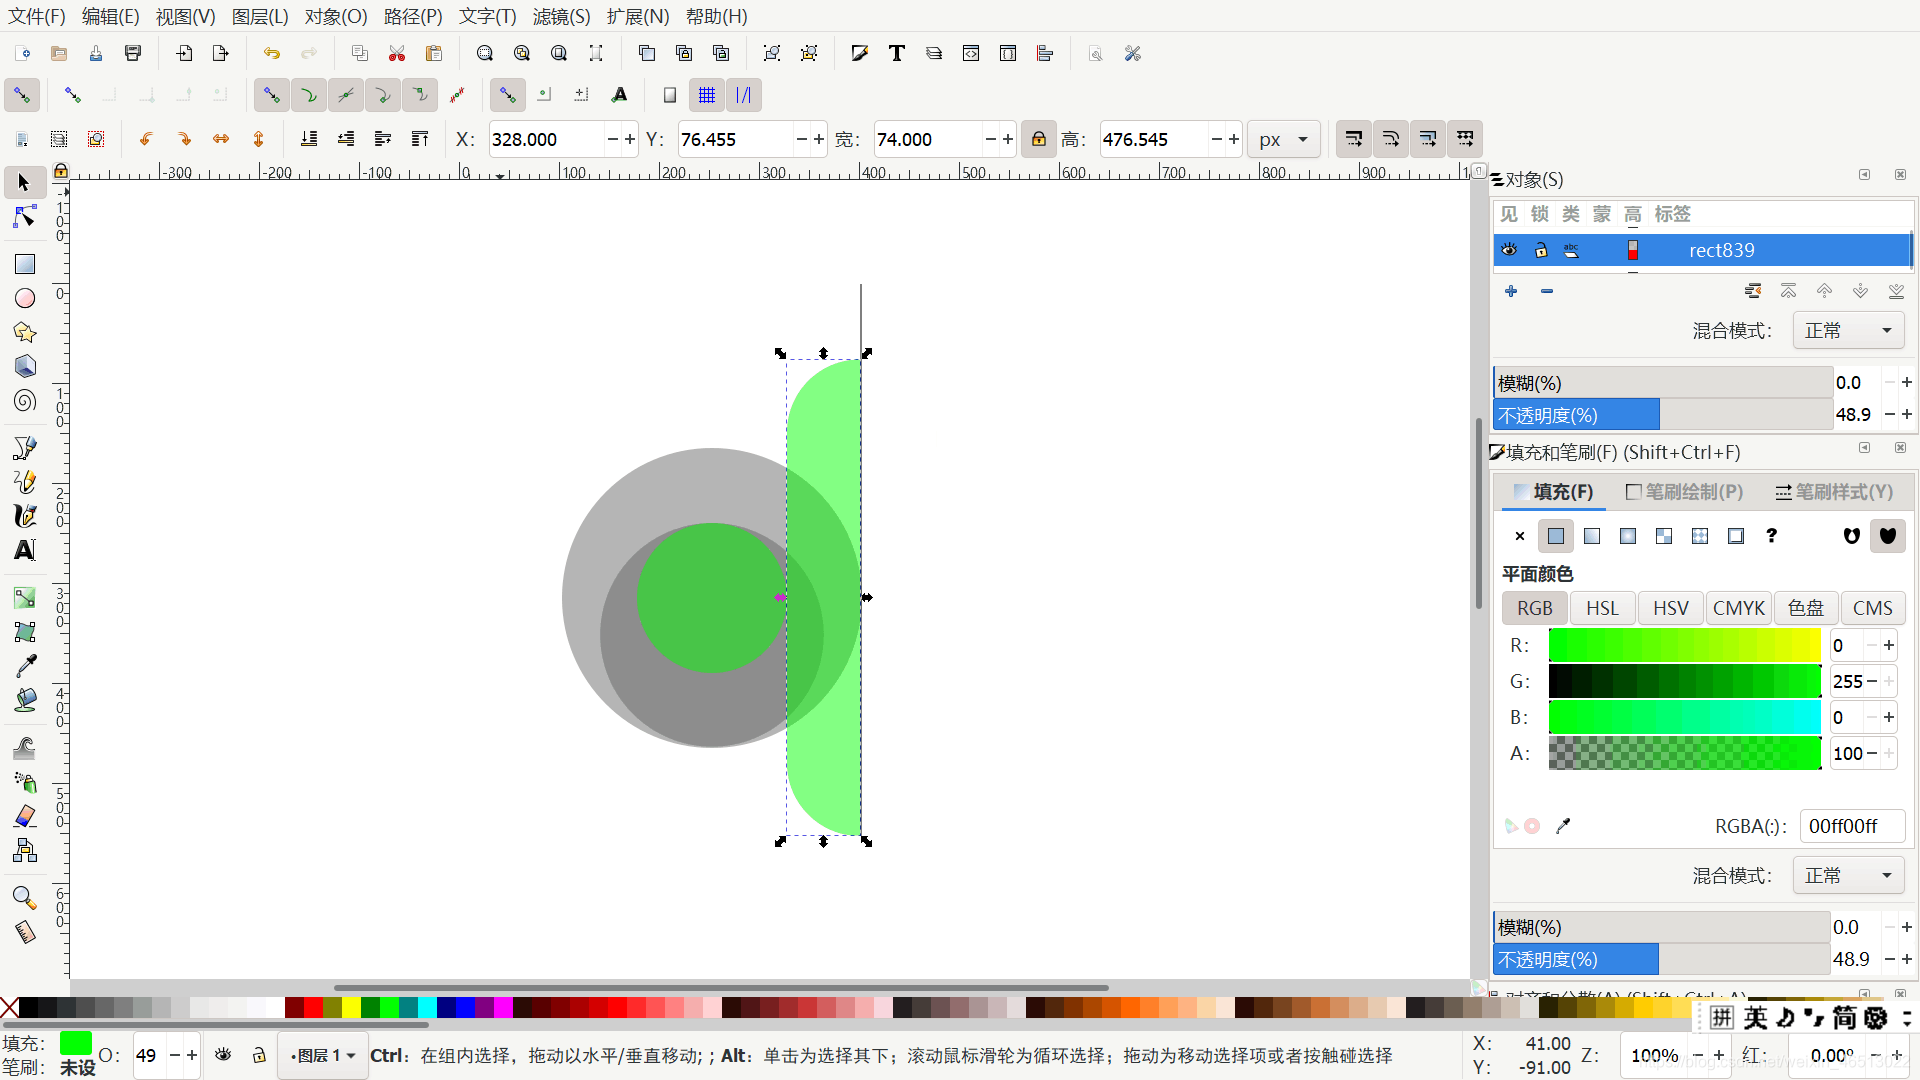Select the Zoom magnifier tool
This screenshot has width=1920, height=1080.
click(25, 897)
